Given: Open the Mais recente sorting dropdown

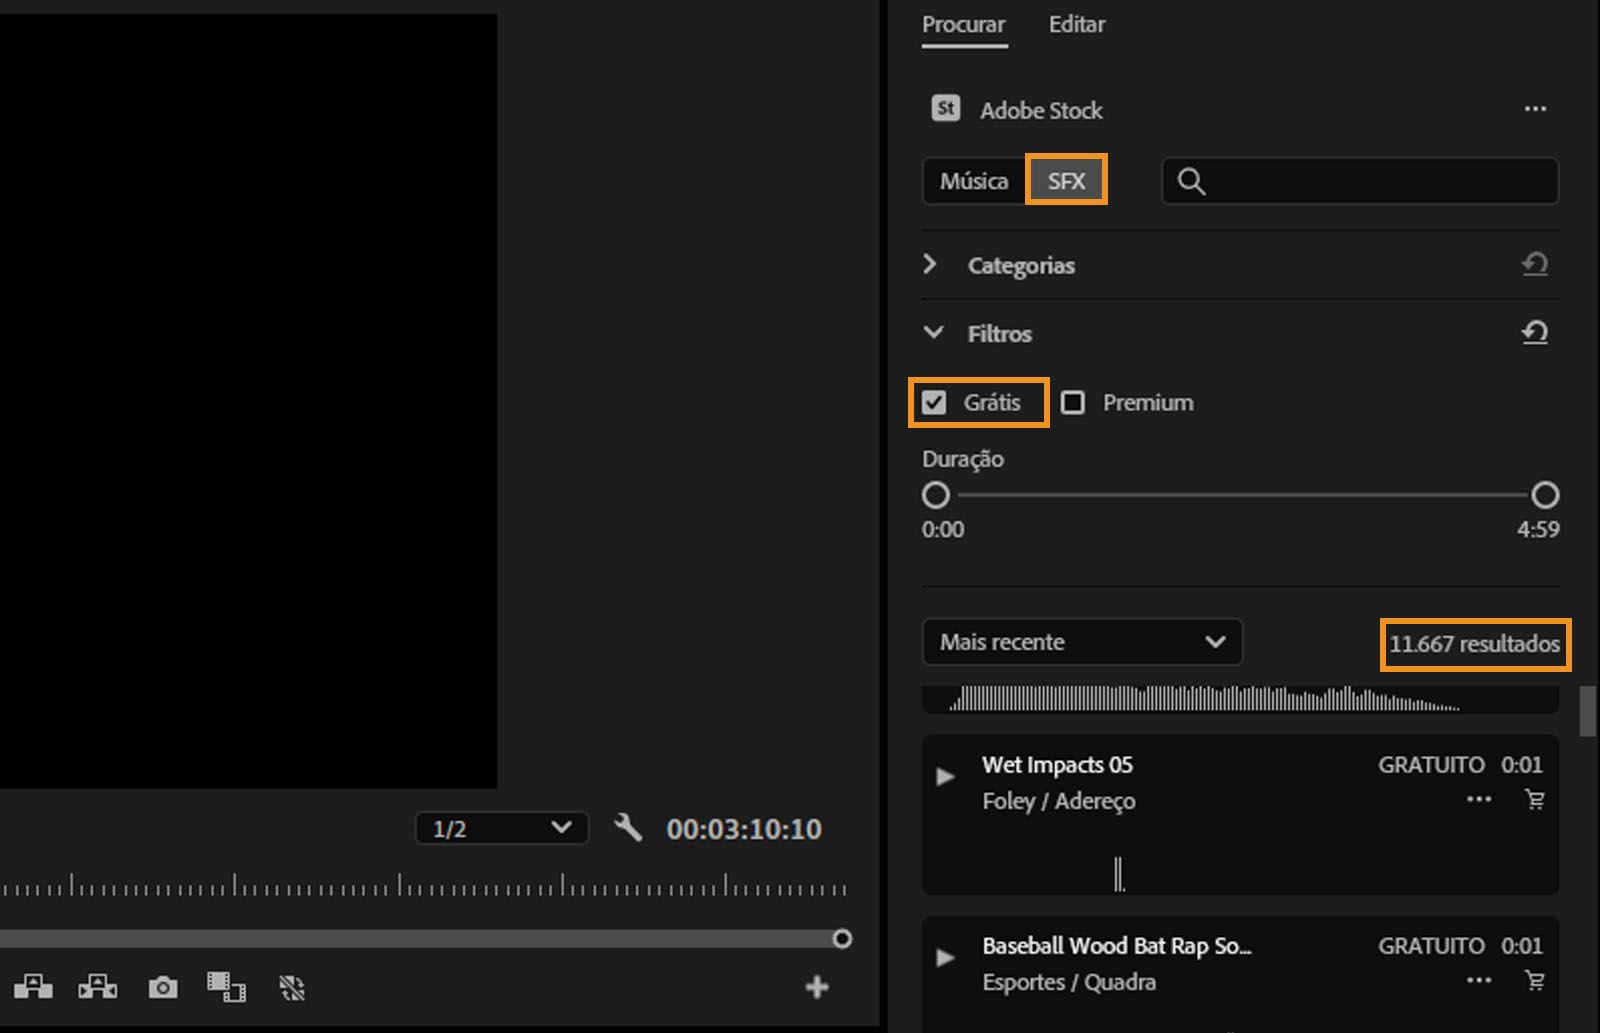Looking at the screenshot, I should [x=1081, y=642].
